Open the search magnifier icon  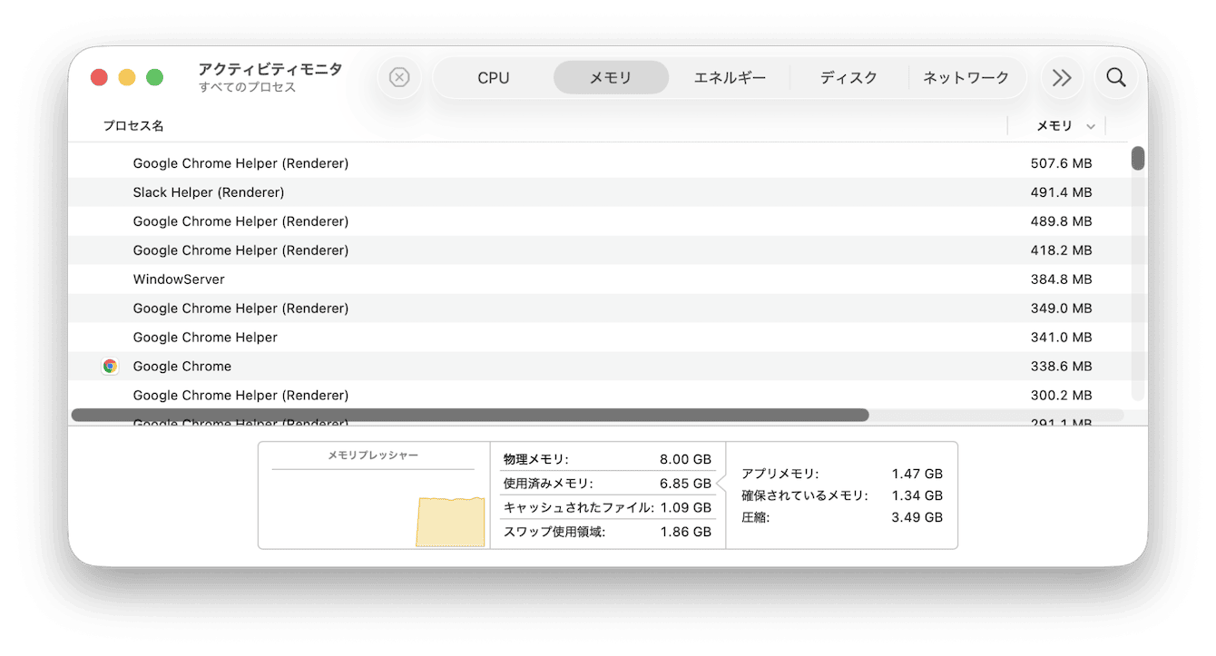[x=1116, y=77]
